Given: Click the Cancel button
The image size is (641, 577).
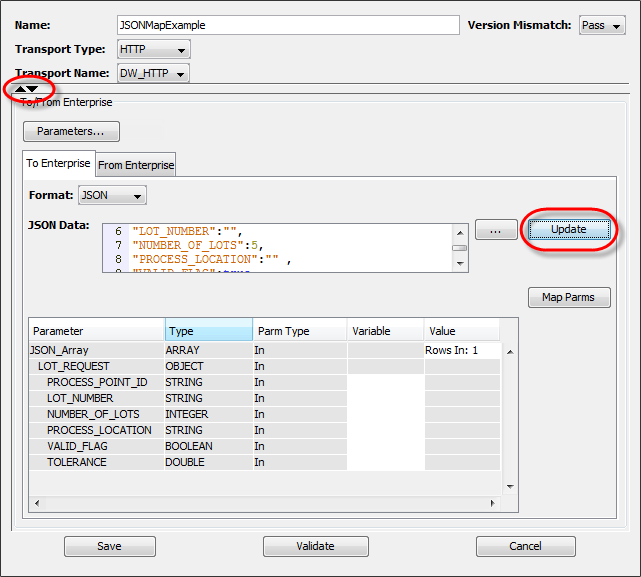Looking at the screenshot, I should 525,546.
